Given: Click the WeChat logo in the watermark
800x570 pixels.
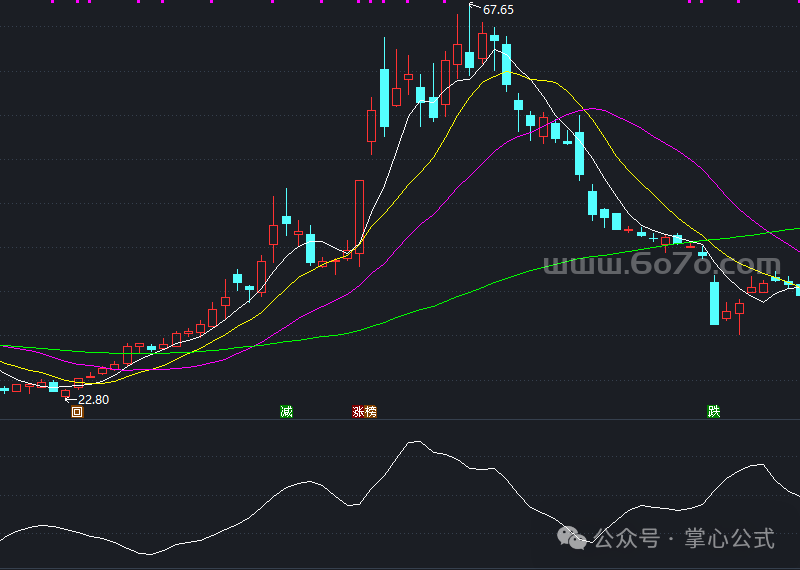Looking at the screenshot, I should pos(574,539).
